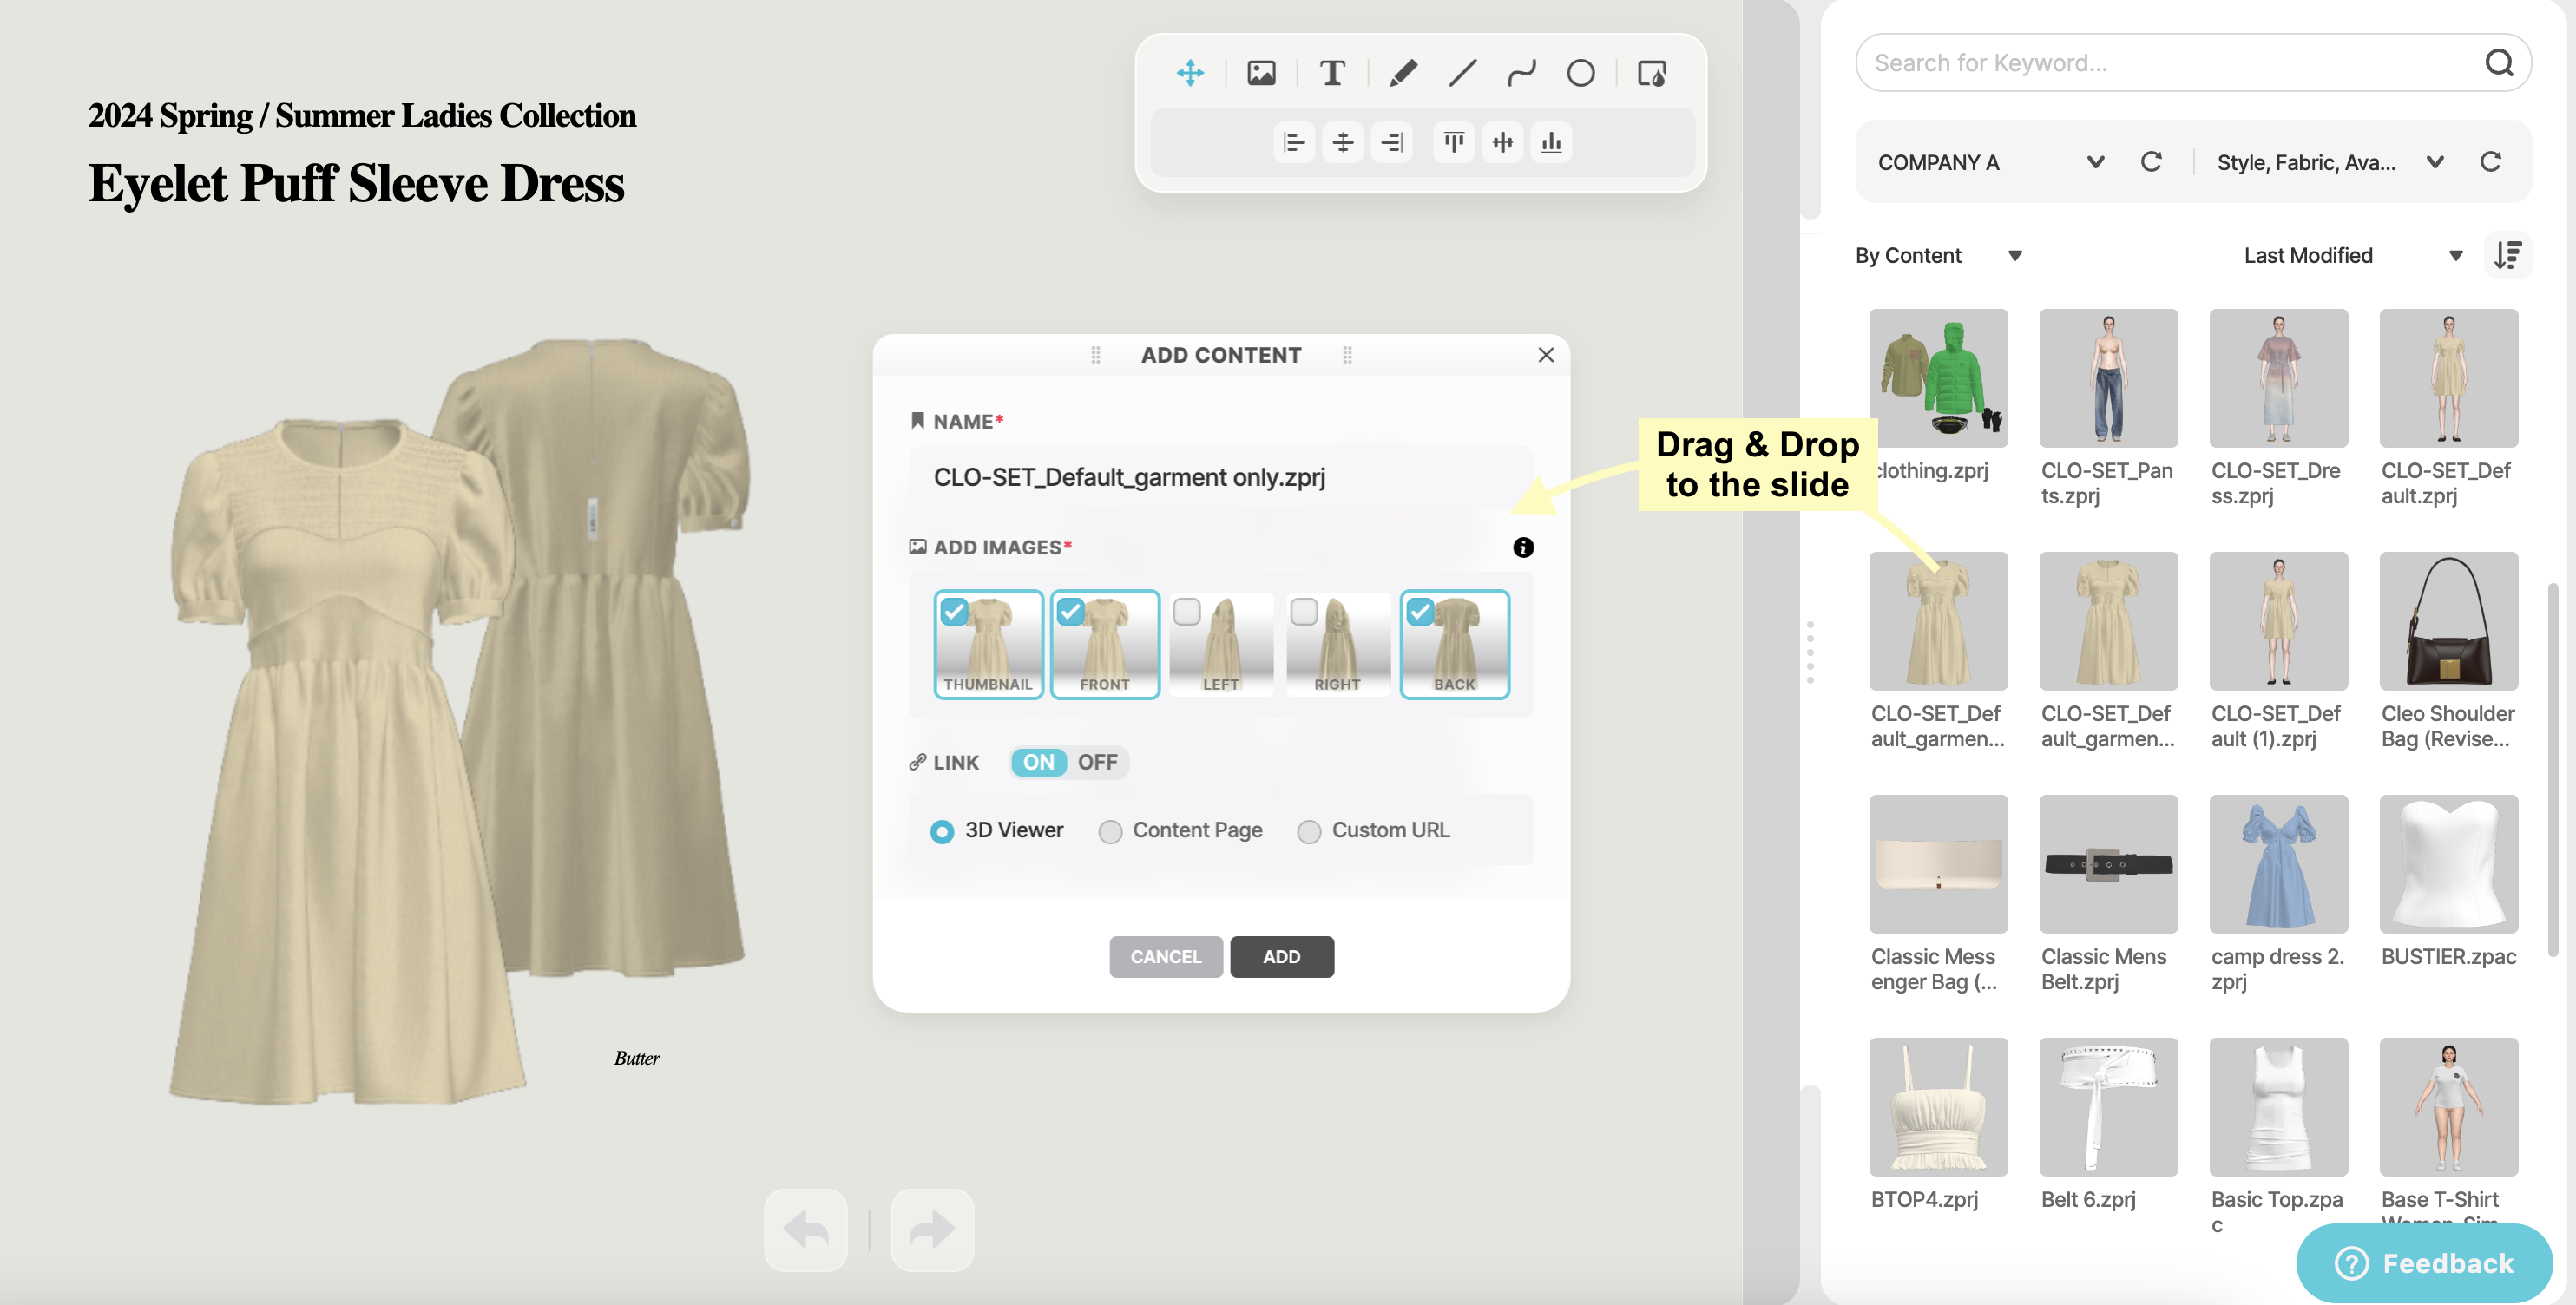Image resolution: width=2576 pixels, height=1305 pixels.
Task: Toggle the descending sort order icon
Action: click(2508, 255)
